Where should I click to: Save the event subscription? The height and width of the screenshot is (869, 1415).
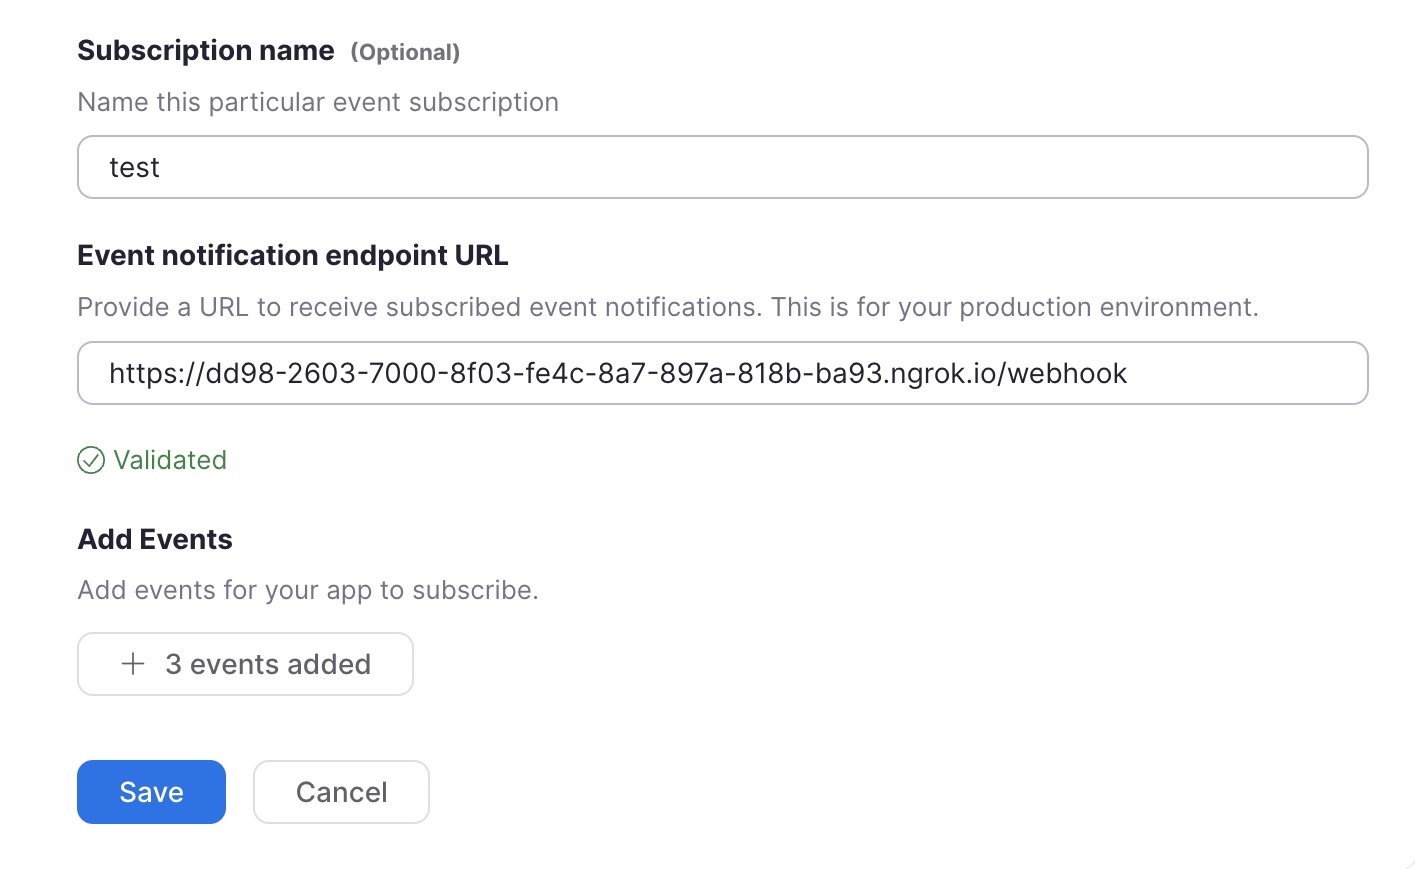coord(151,792)
